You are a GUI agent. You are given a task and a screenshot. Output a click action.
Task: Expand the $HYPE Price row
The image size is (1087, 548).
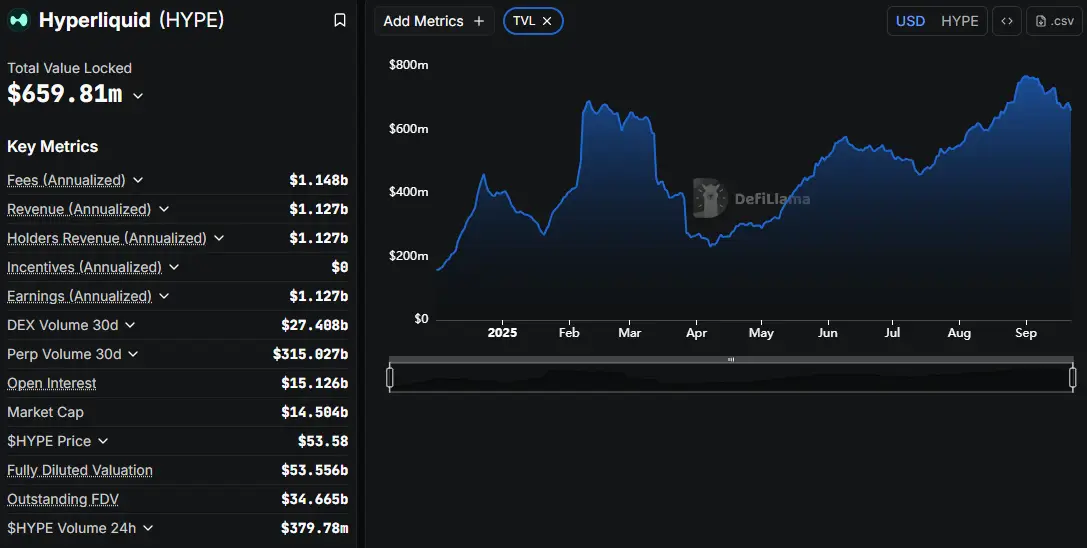point(103,441)
